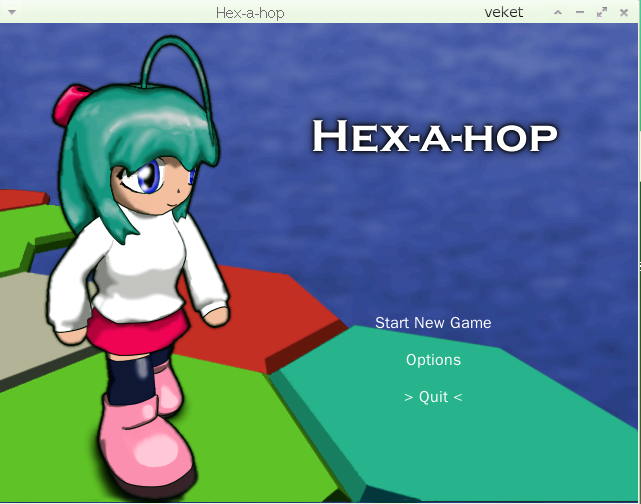The image size is (641, 504).
Task: Maximize the Hex-a-hop window
Action: tap(602, 13)
